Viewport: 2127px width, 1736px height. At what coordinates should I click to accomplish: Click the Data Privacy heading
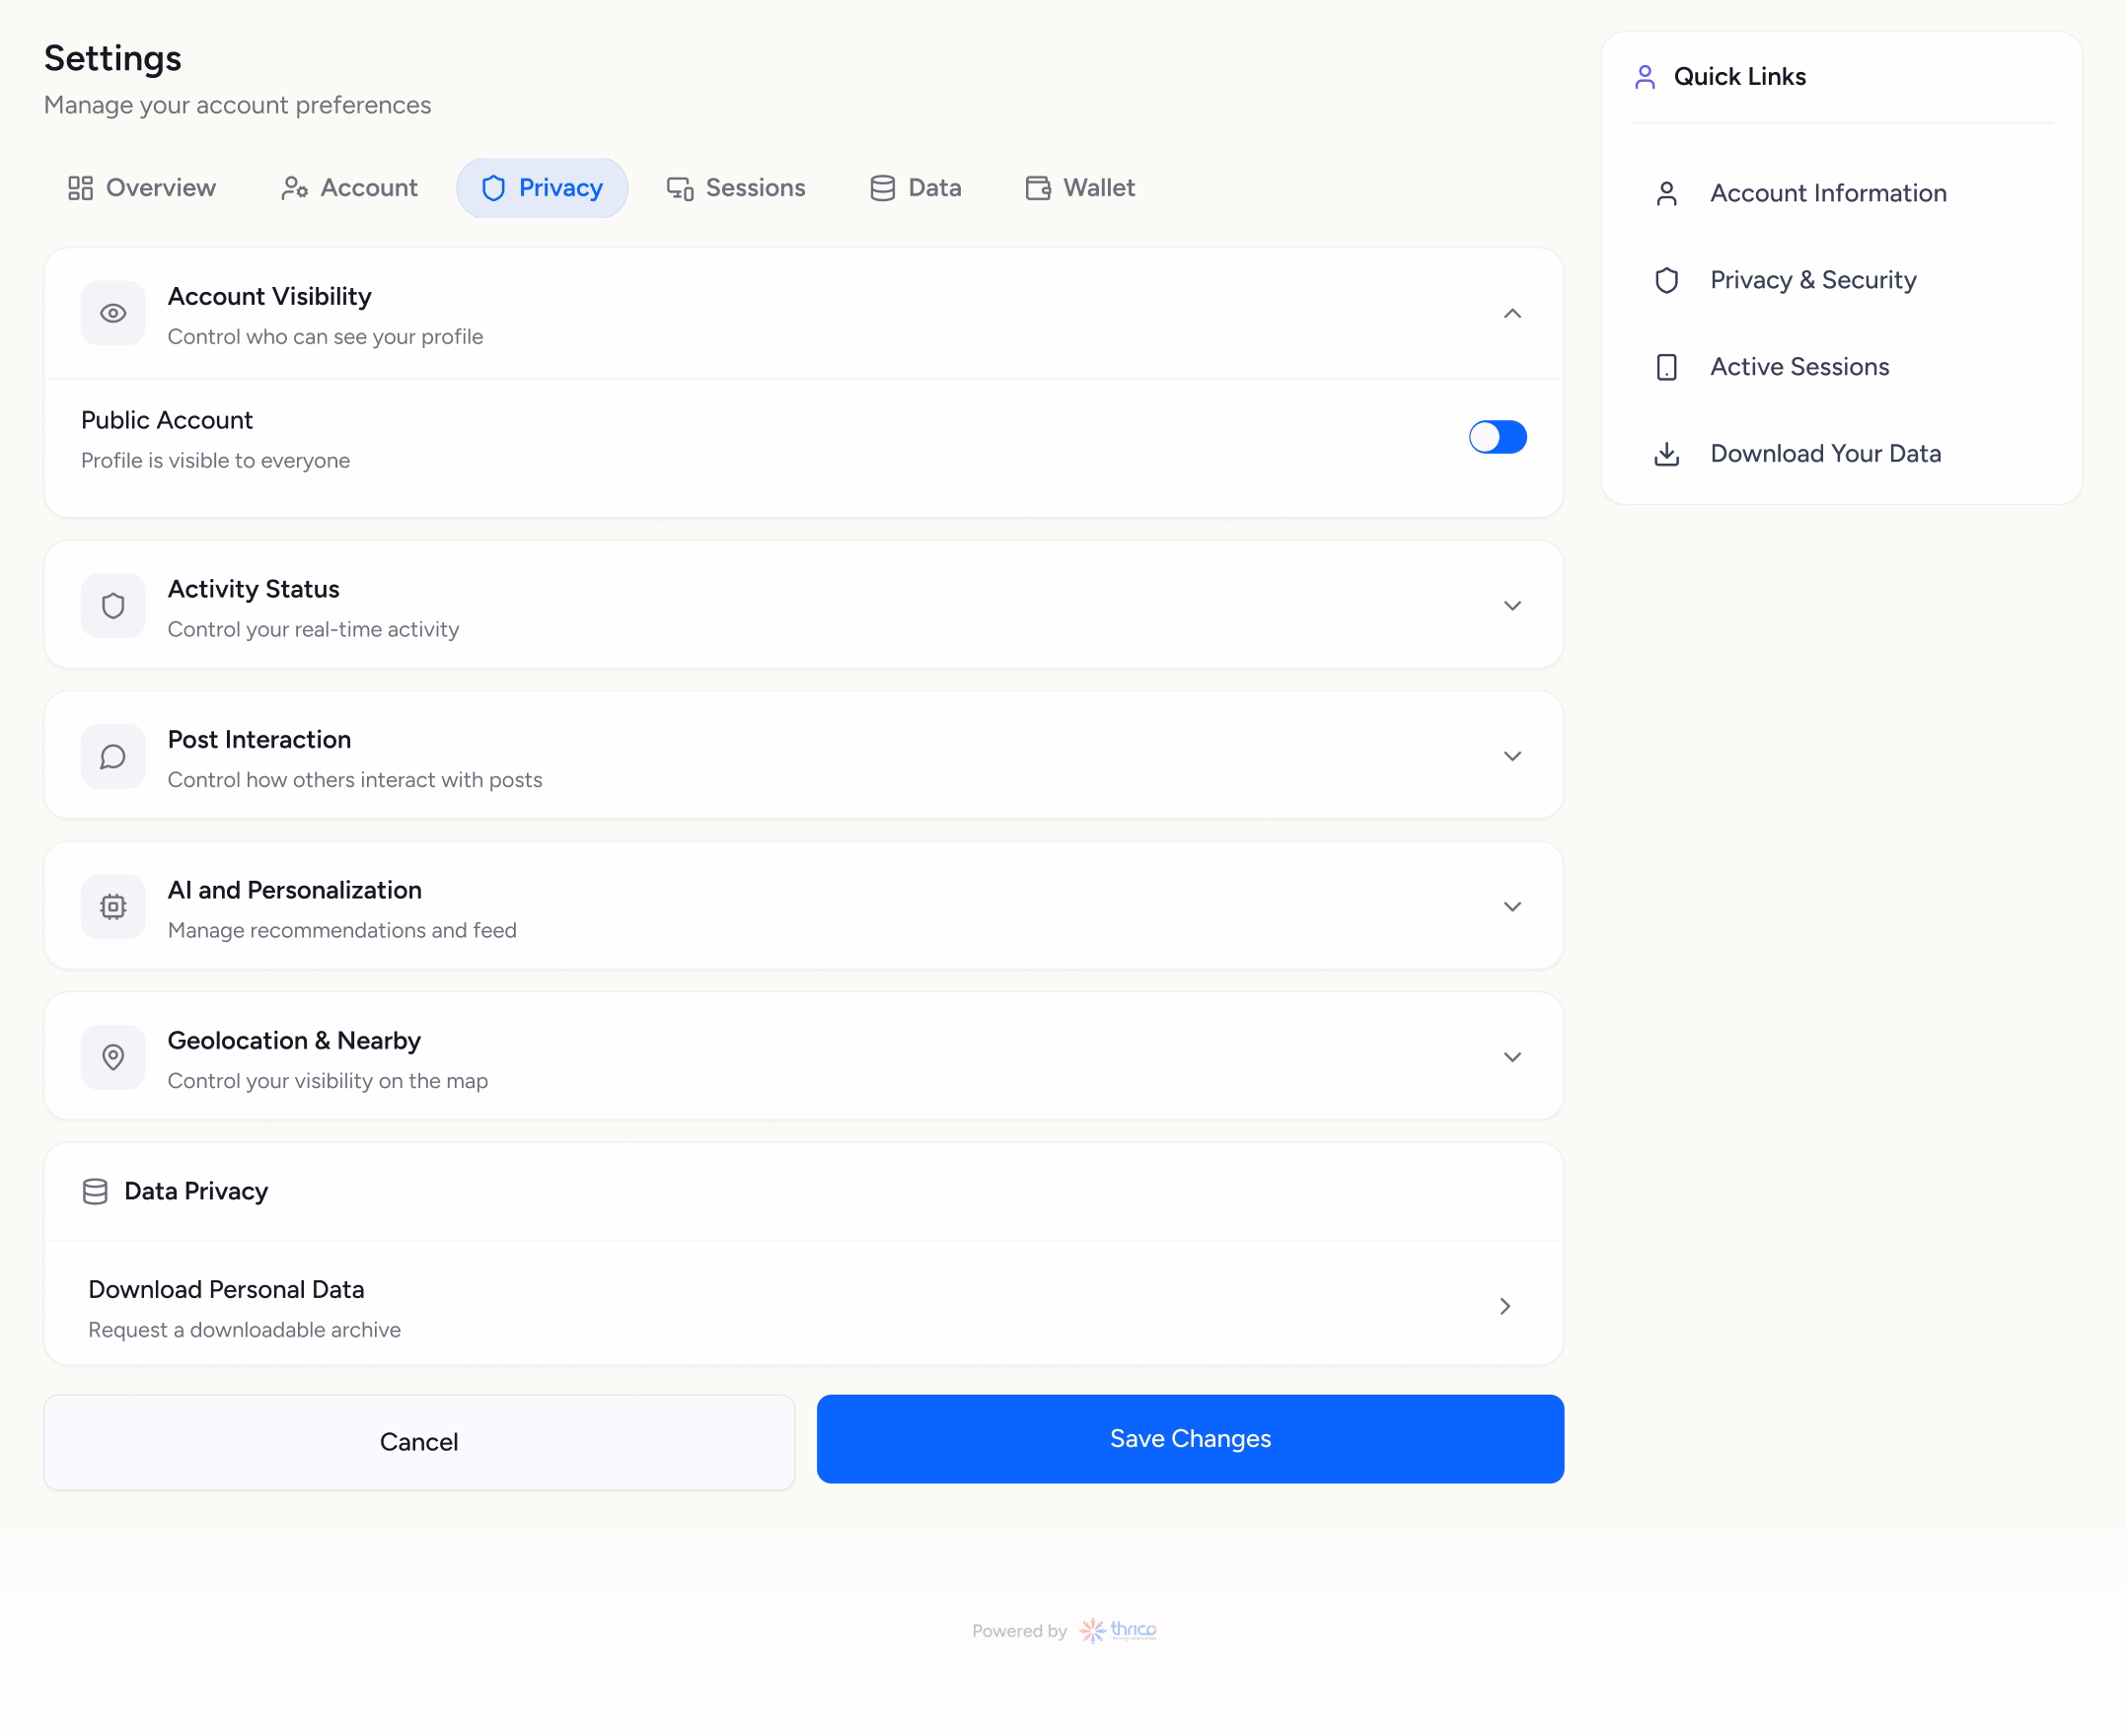[x=196, y=1192]
